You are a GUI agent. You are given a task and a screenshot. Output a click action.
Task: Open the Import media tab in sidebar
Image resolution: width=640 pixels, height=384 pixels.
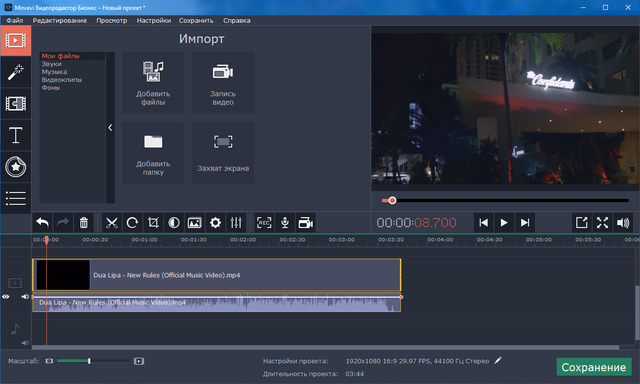coord(16,40)
